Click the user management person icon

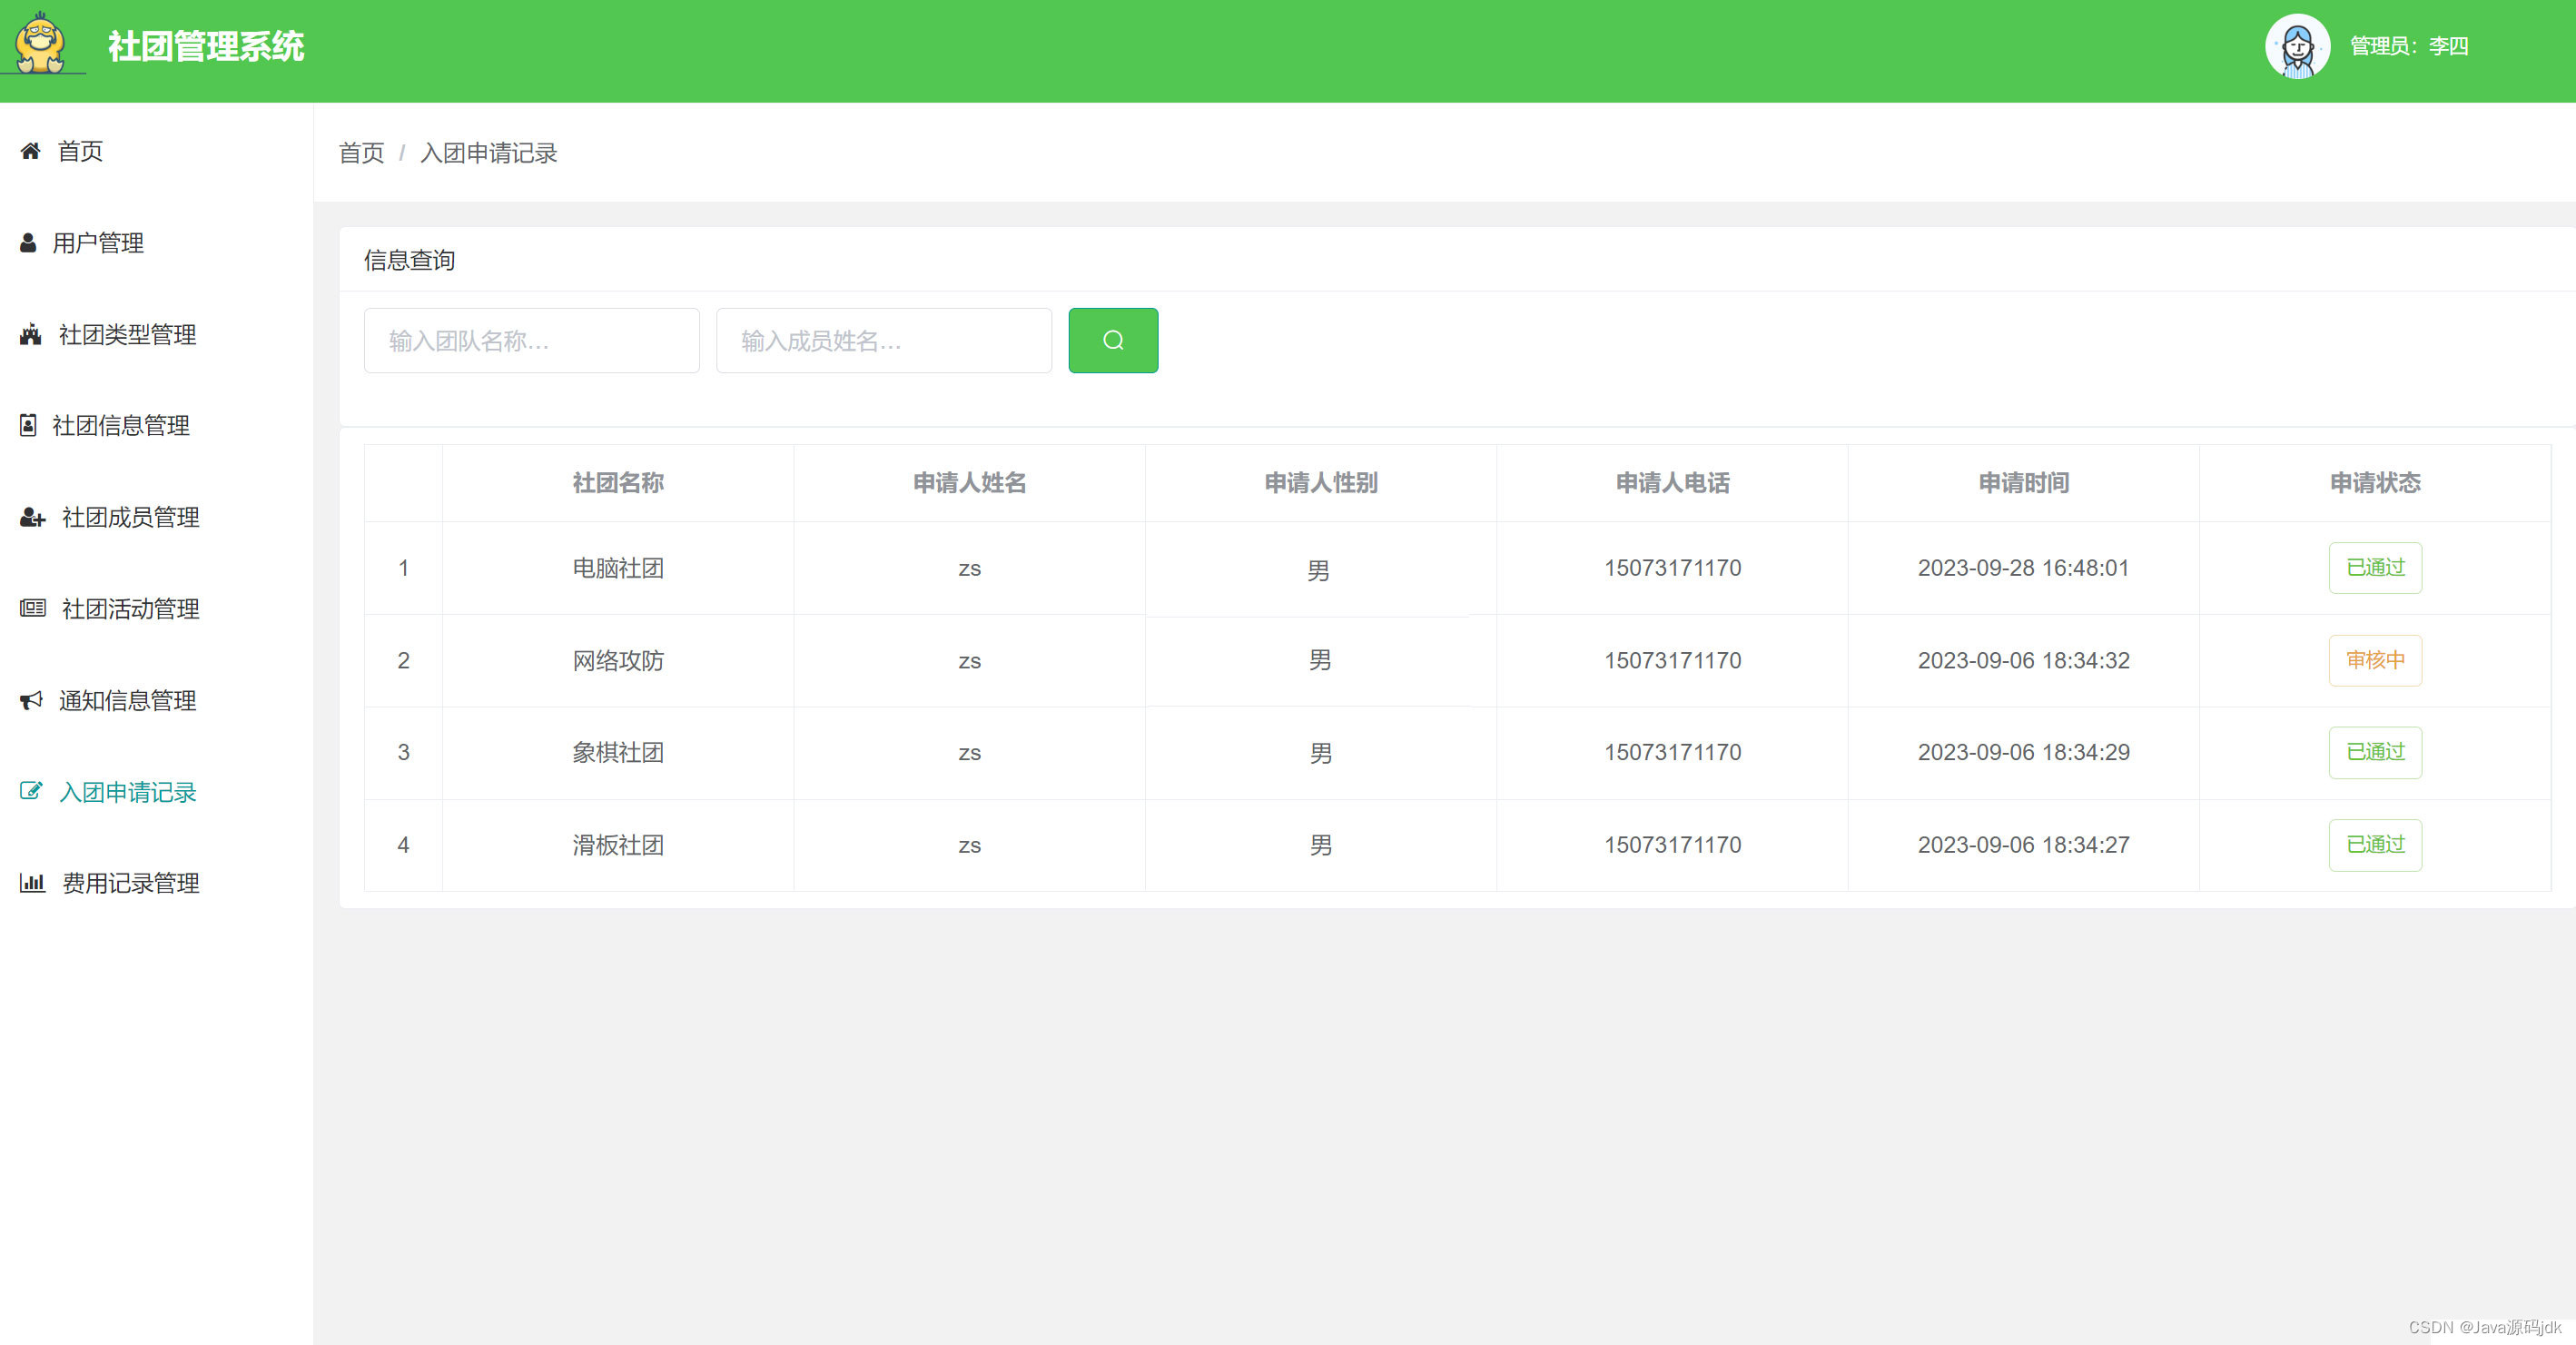pos(28,243)
